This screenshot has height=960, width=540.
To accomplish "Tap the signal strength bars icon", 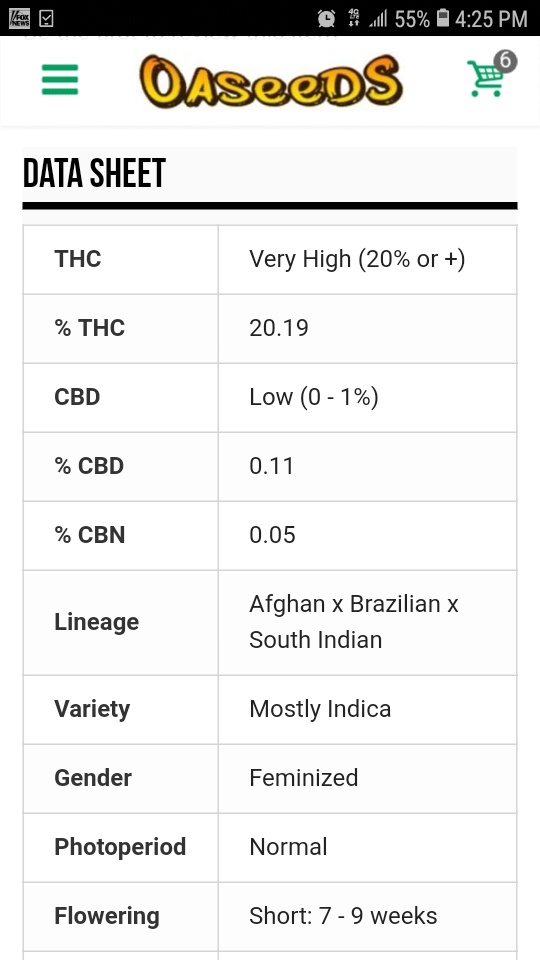I will tap(378, 20).
